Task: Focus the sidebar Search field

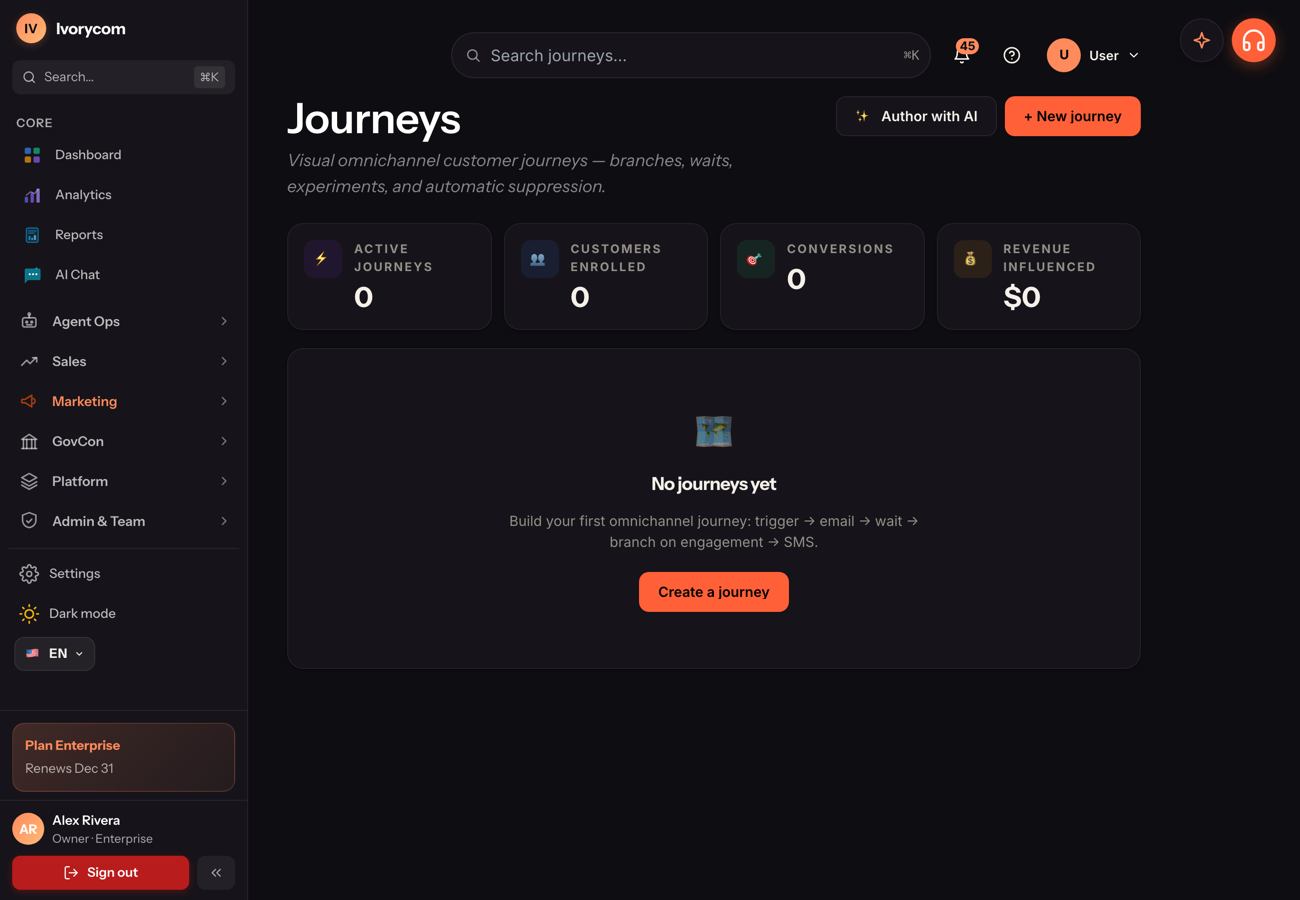Action: pyautogui.click(x=124, y=77)
